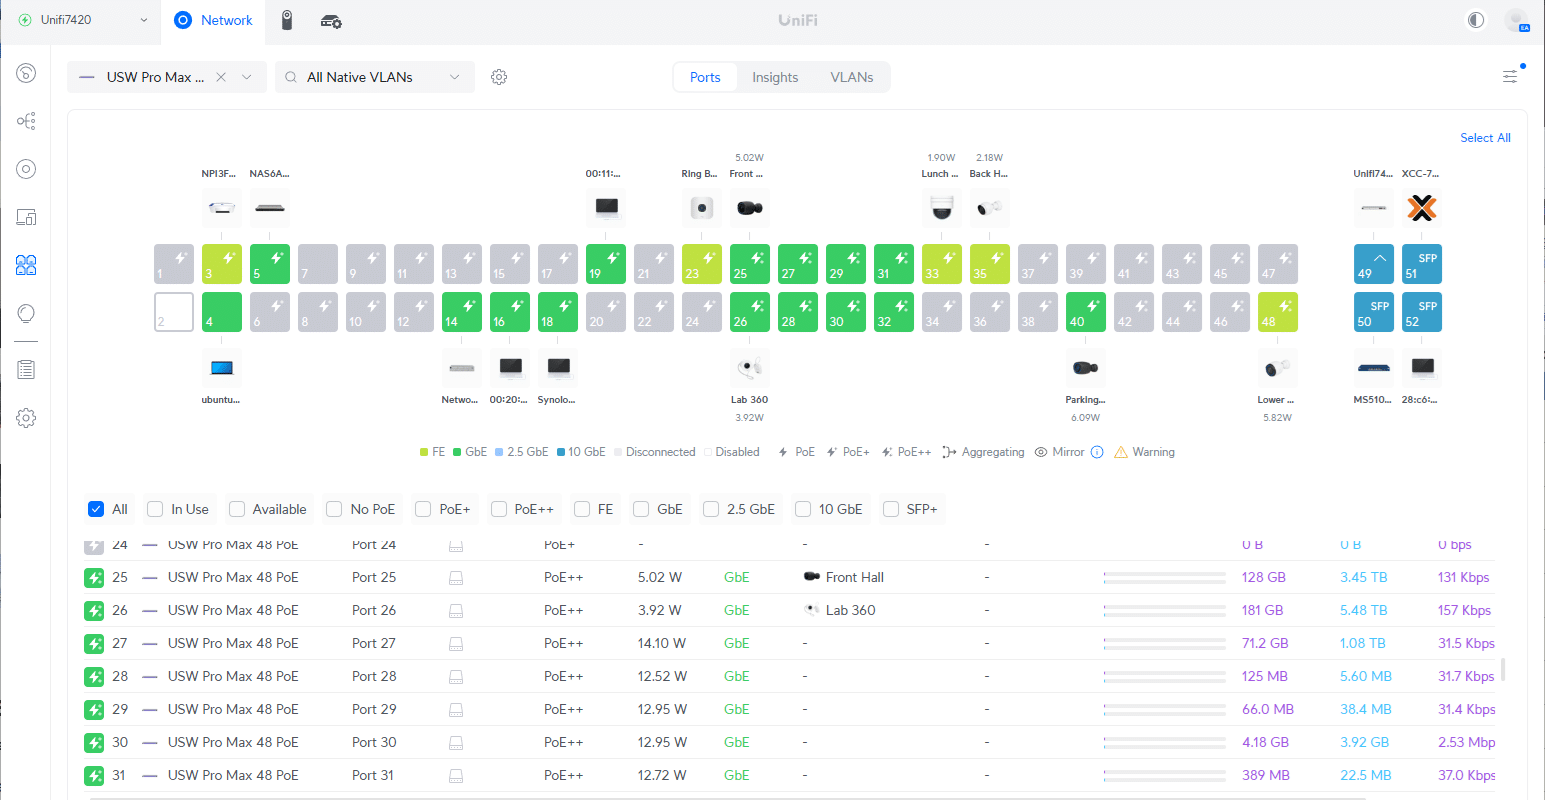Click the table vertical scrollbar

coord(1503,669)
